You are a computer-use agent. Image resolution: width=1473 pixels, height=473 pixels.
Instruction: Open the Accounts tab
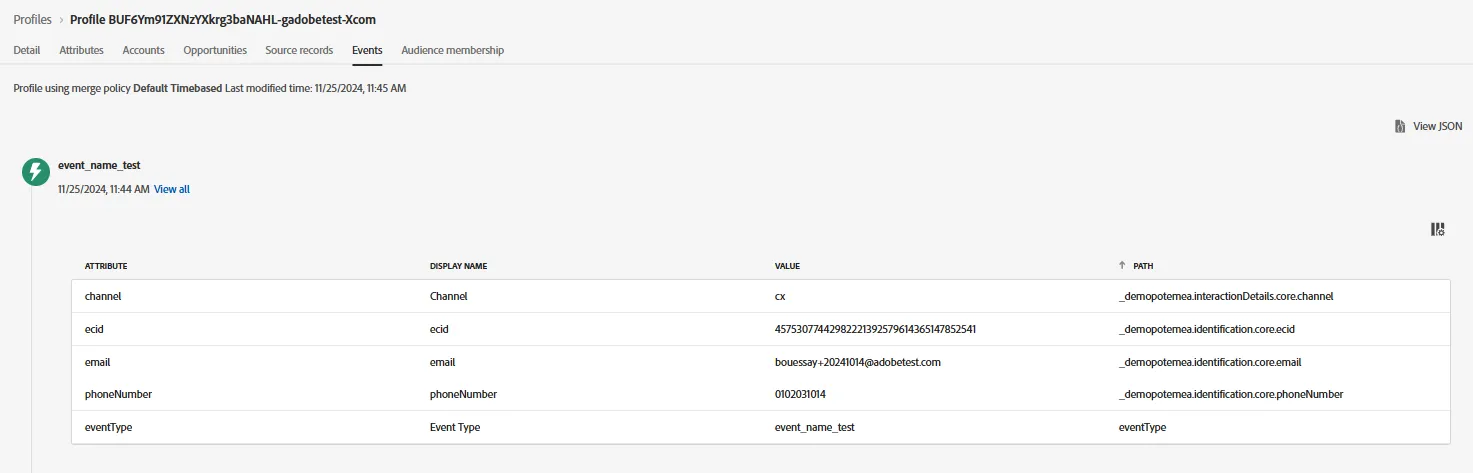point(144,50)
